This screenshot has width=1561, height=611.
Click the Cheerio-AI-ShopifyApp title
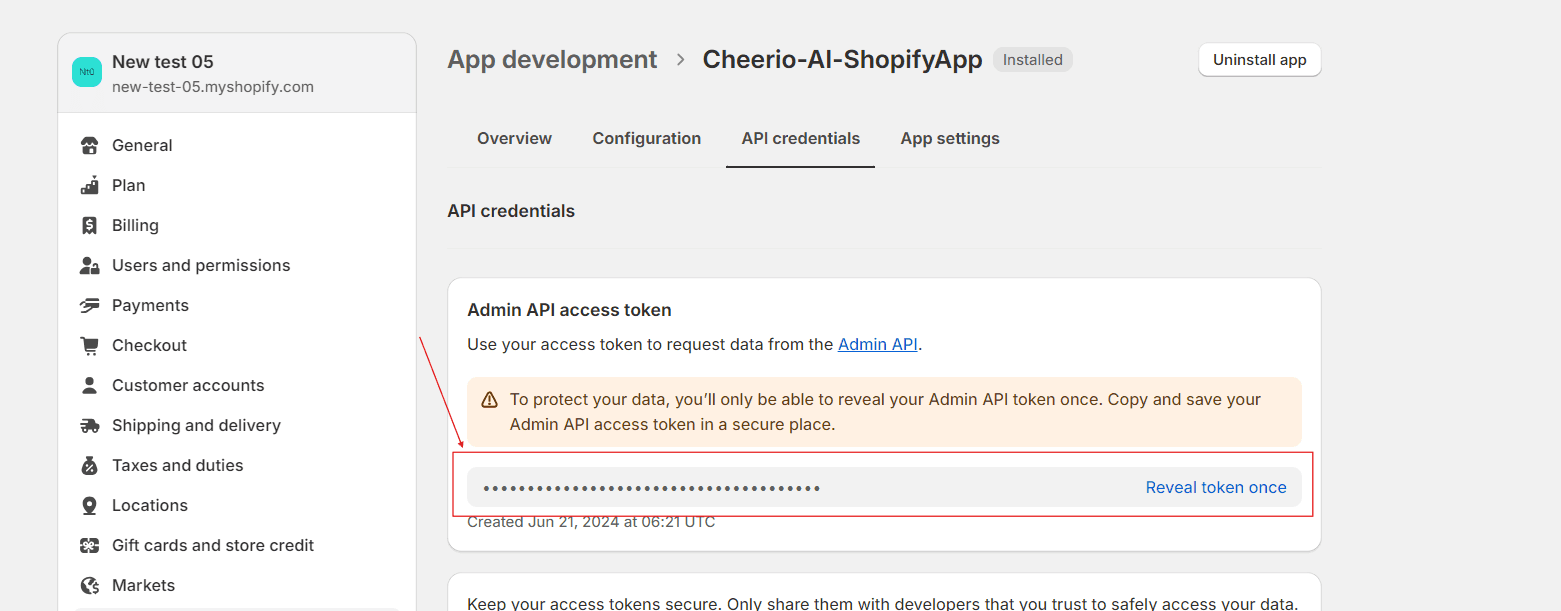pos(842,60)
